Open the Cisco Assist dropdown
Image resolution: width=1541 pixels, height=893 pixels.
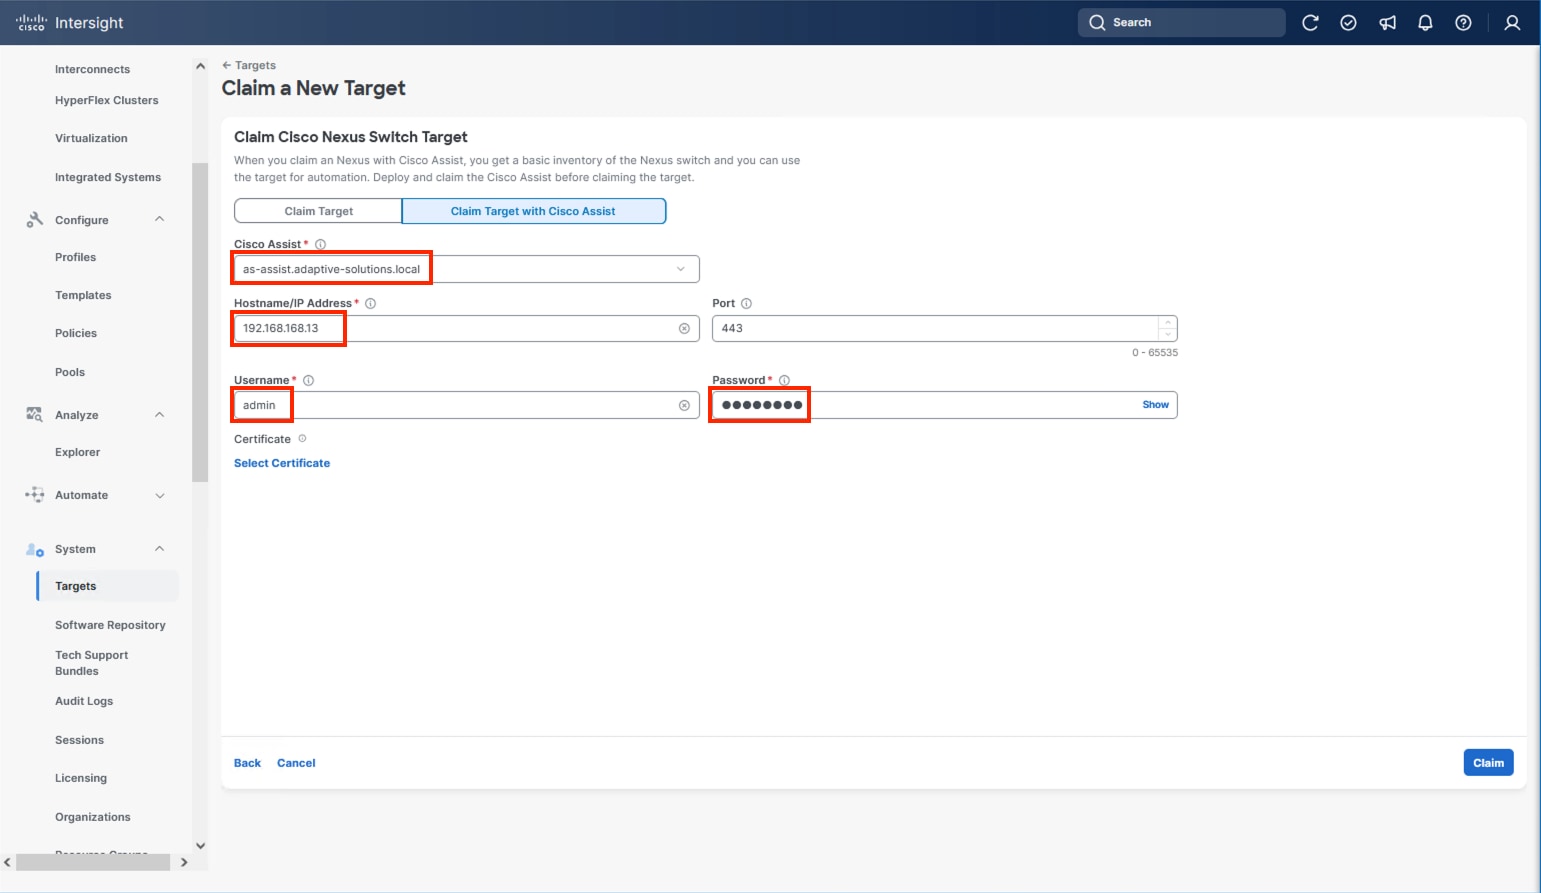(x=680, y=268)
